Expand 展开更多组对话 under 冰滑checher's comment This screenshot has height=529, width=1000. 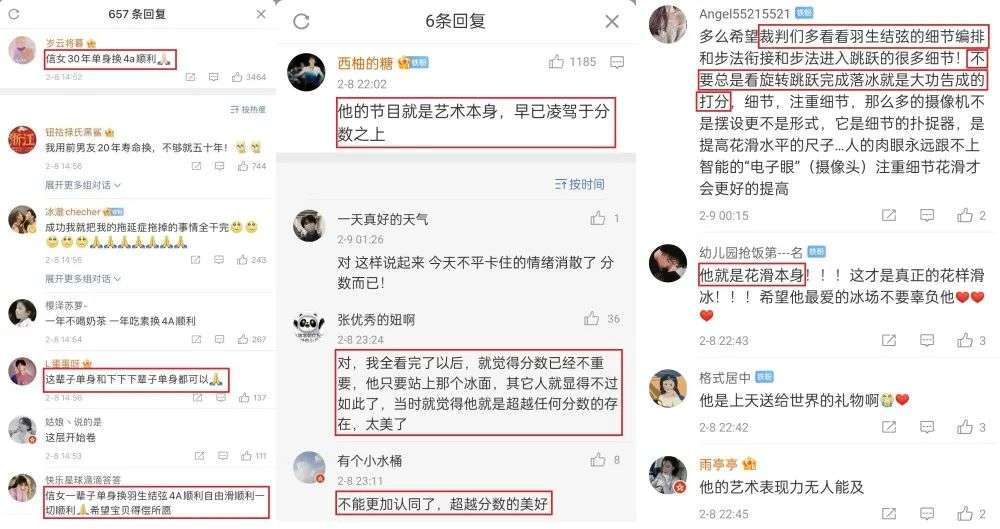(82, 279)
